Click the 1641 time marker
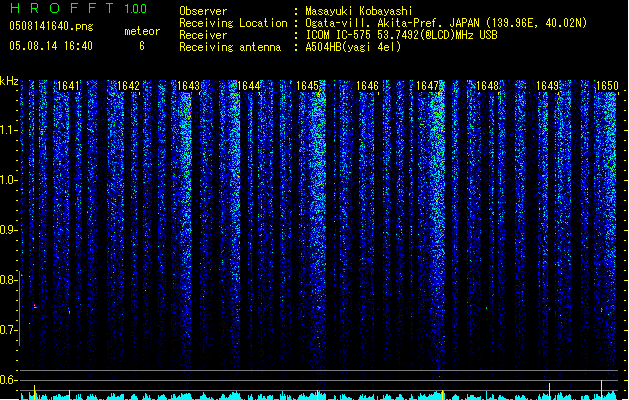 click(68, 86)
